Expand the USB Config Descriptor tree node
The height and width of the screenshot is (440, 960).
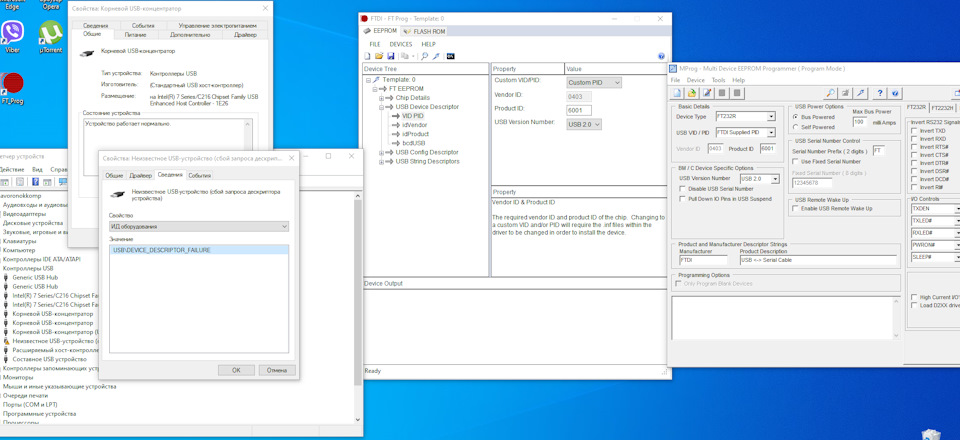click(381, 152)
